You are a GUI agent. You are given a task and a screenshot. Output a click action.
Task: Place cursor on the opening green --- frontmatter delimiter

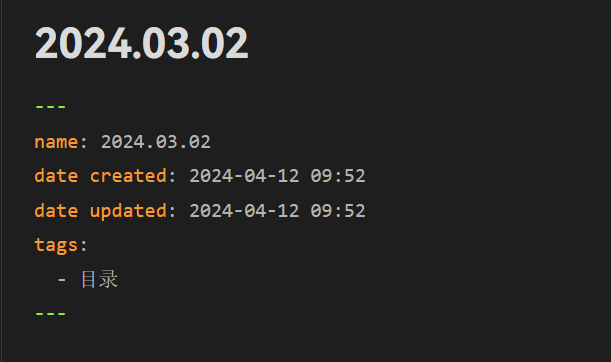(x=51, y=106)
